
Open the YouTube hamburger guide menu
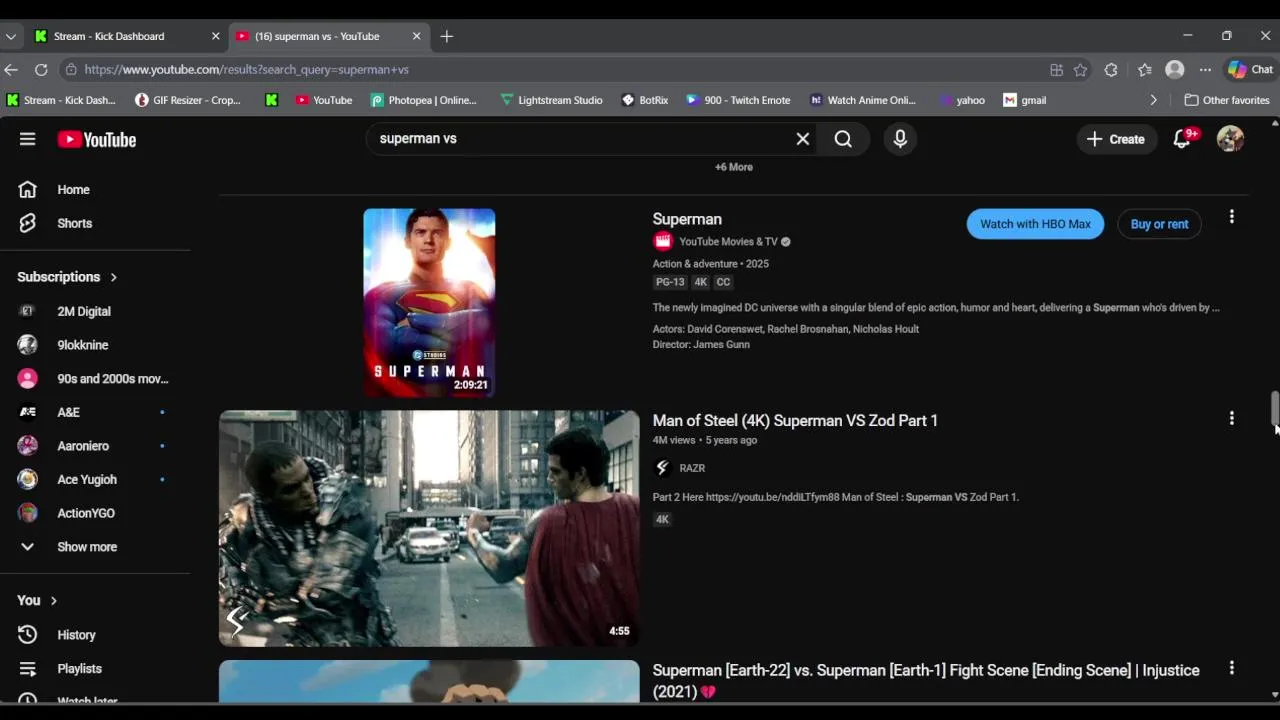[x=27, y=139]
